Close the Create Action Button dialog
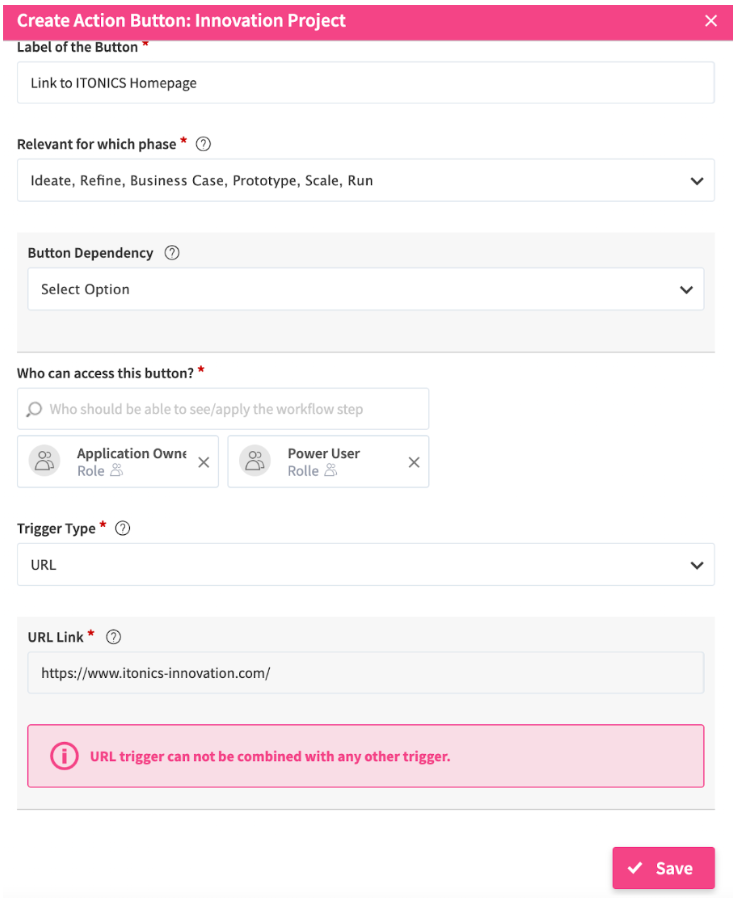 (711, 21)
